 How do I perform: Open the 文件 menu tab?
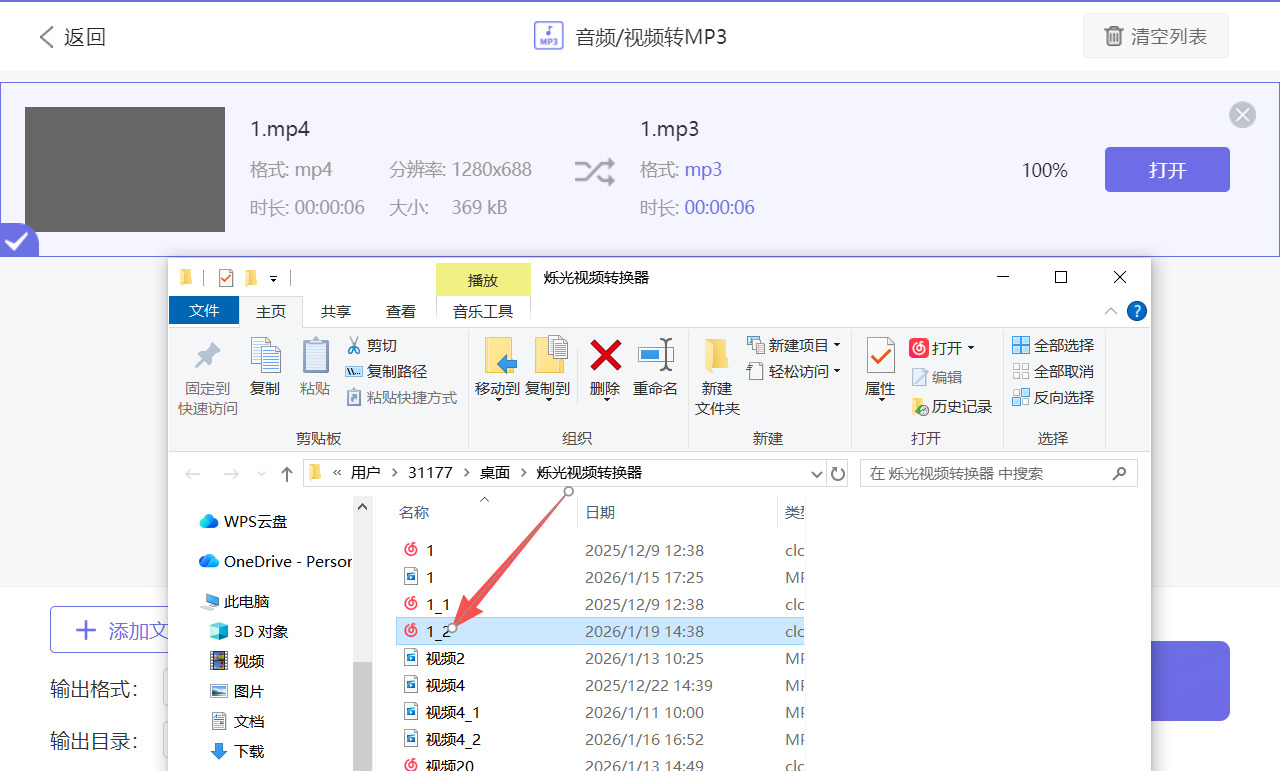pos(204,311)
